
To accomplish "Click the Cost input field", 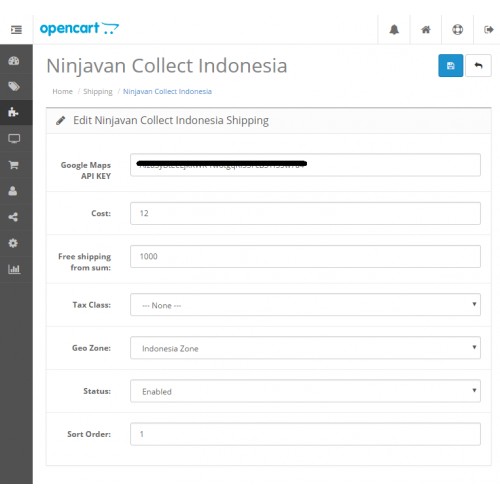I will pos(305,213).
